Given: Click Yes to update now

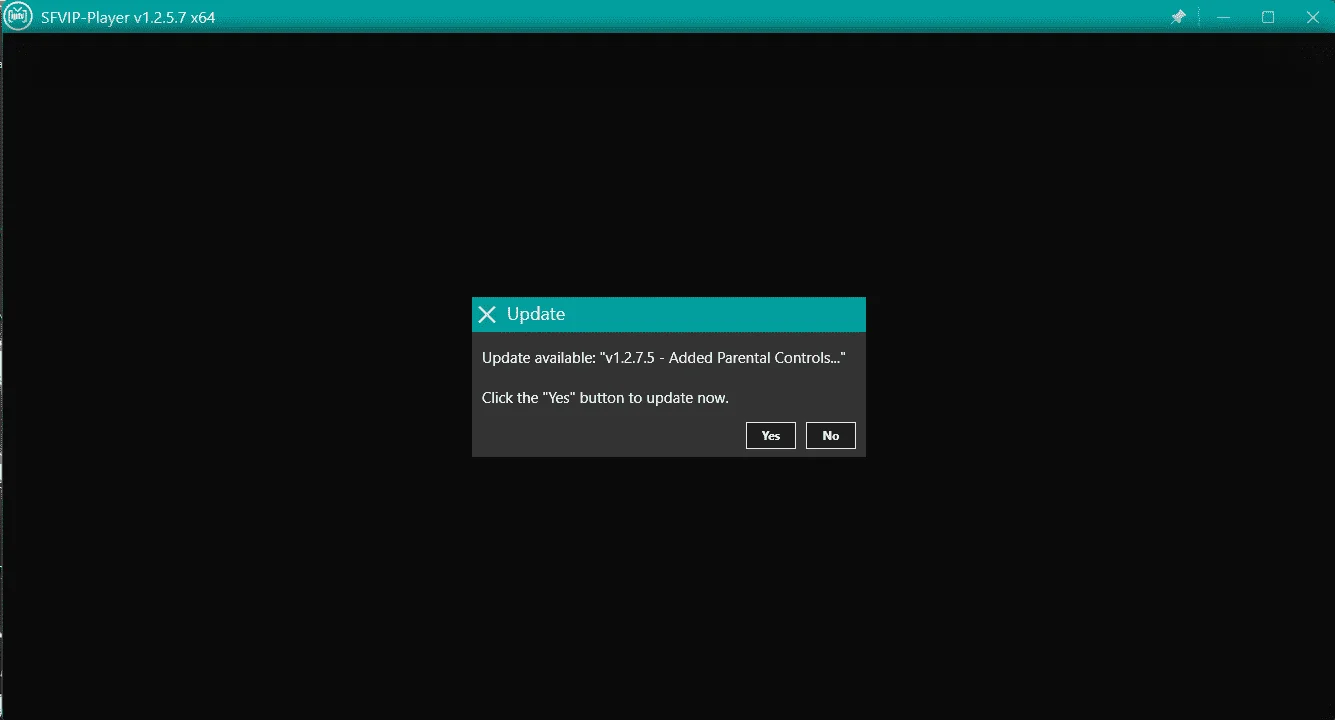Looking at the screenshot, I should (770, 435).
